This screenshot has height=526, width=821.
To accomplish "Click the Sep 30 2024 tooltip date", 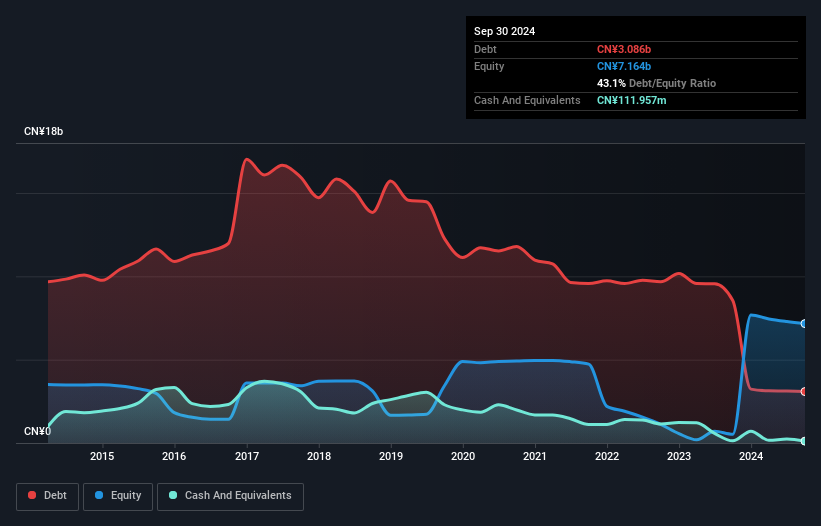I will pos(504,31).
